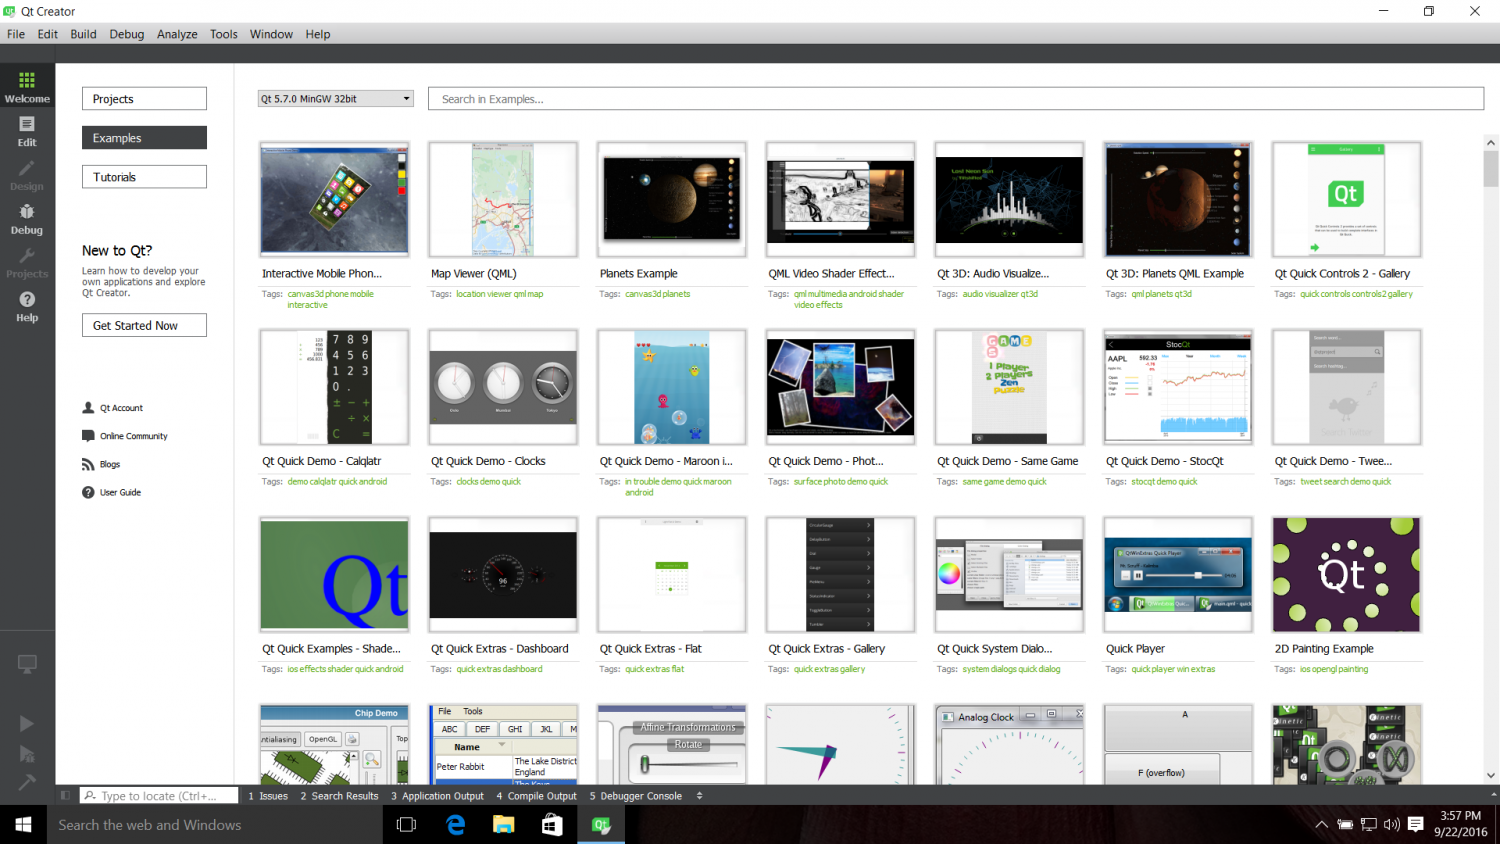Open the Qt 5.7.0 MinGW 32bit kit dropdown

coord(335,98)
